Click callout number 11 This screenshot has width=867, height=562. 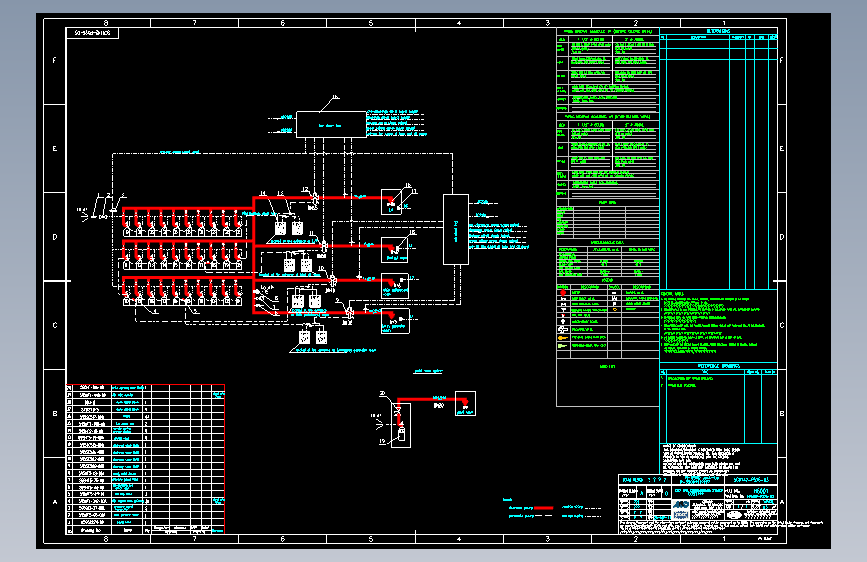311,233
